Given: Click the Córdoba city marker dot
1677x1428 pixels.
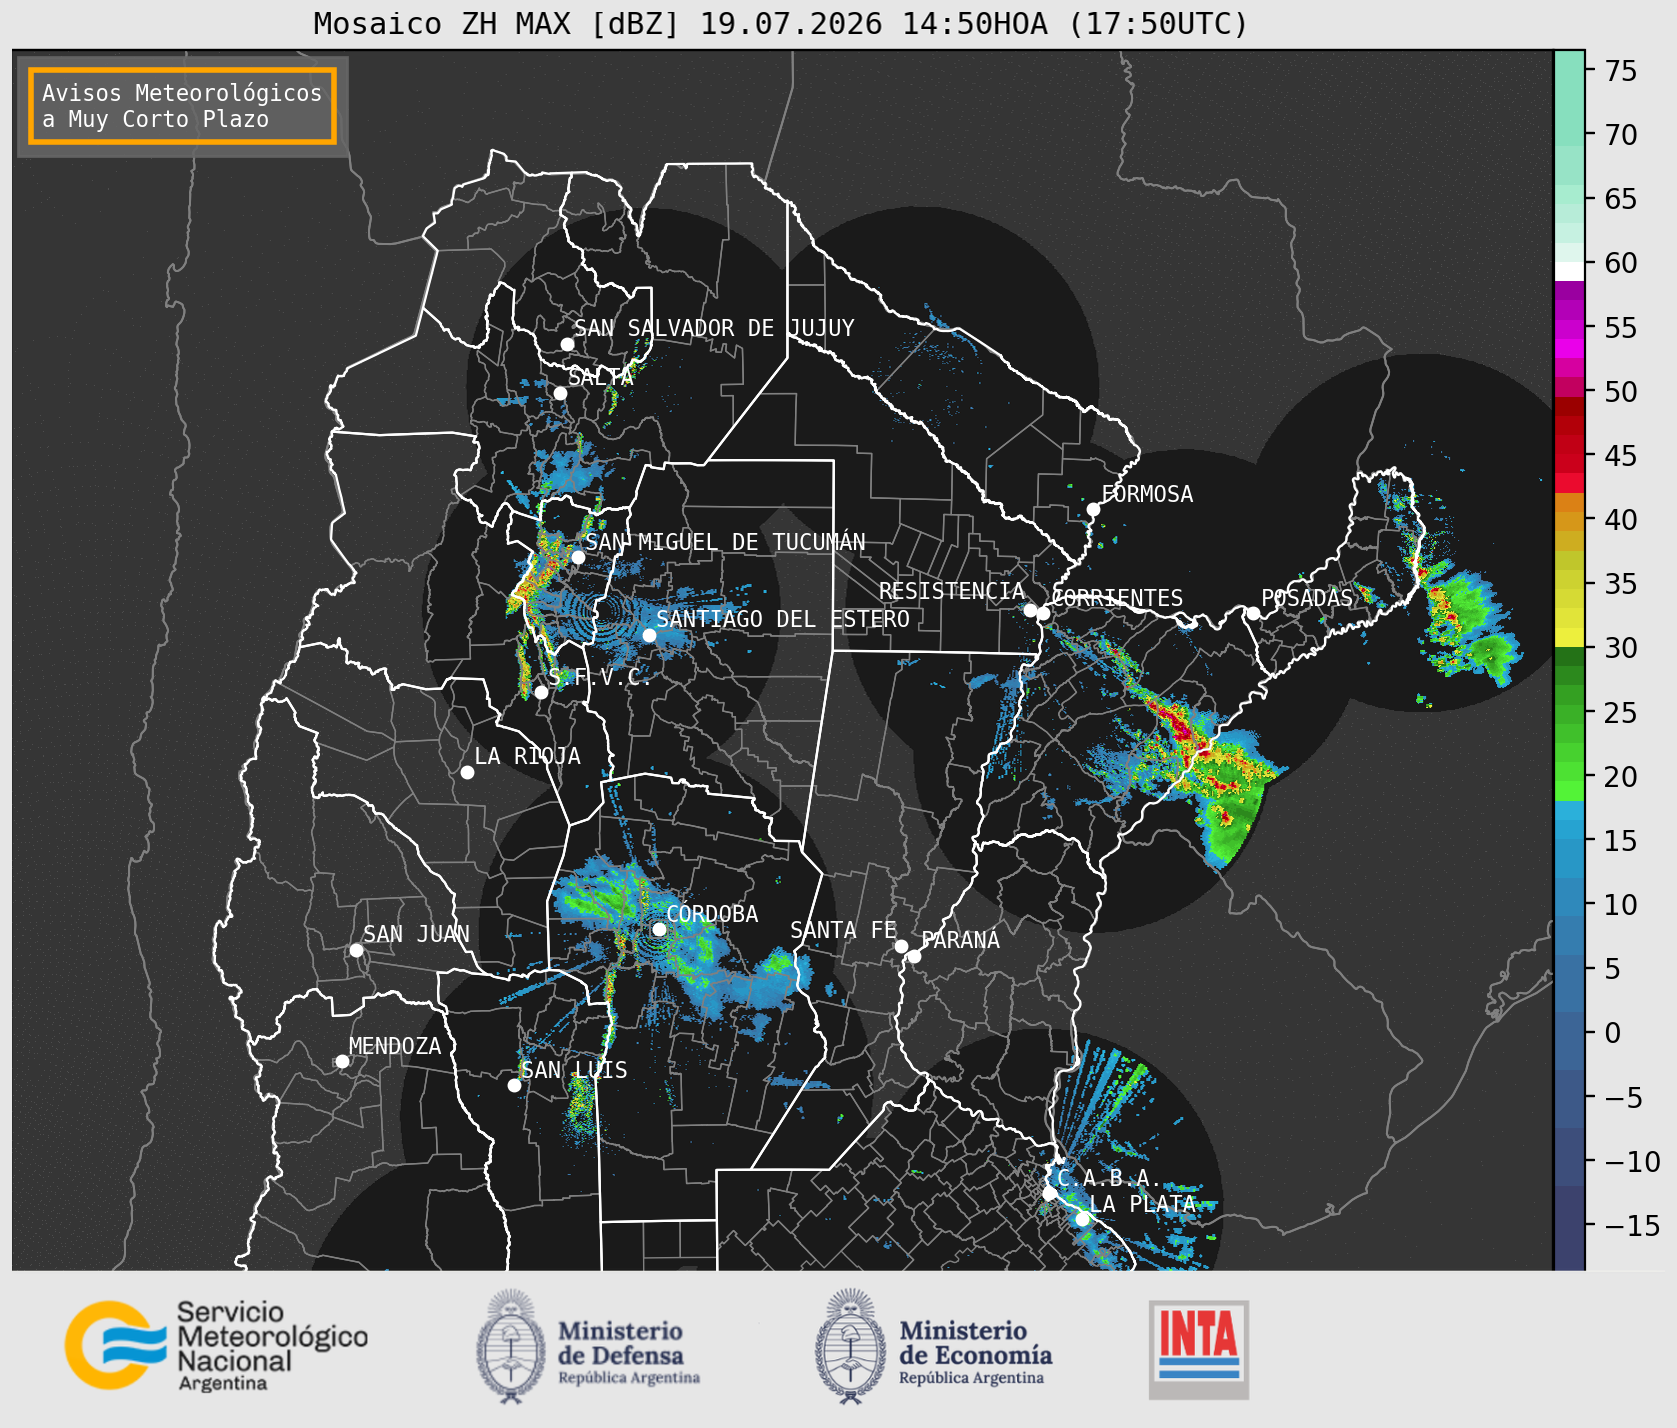Looking at the screenshot, I should coord(659,929).
